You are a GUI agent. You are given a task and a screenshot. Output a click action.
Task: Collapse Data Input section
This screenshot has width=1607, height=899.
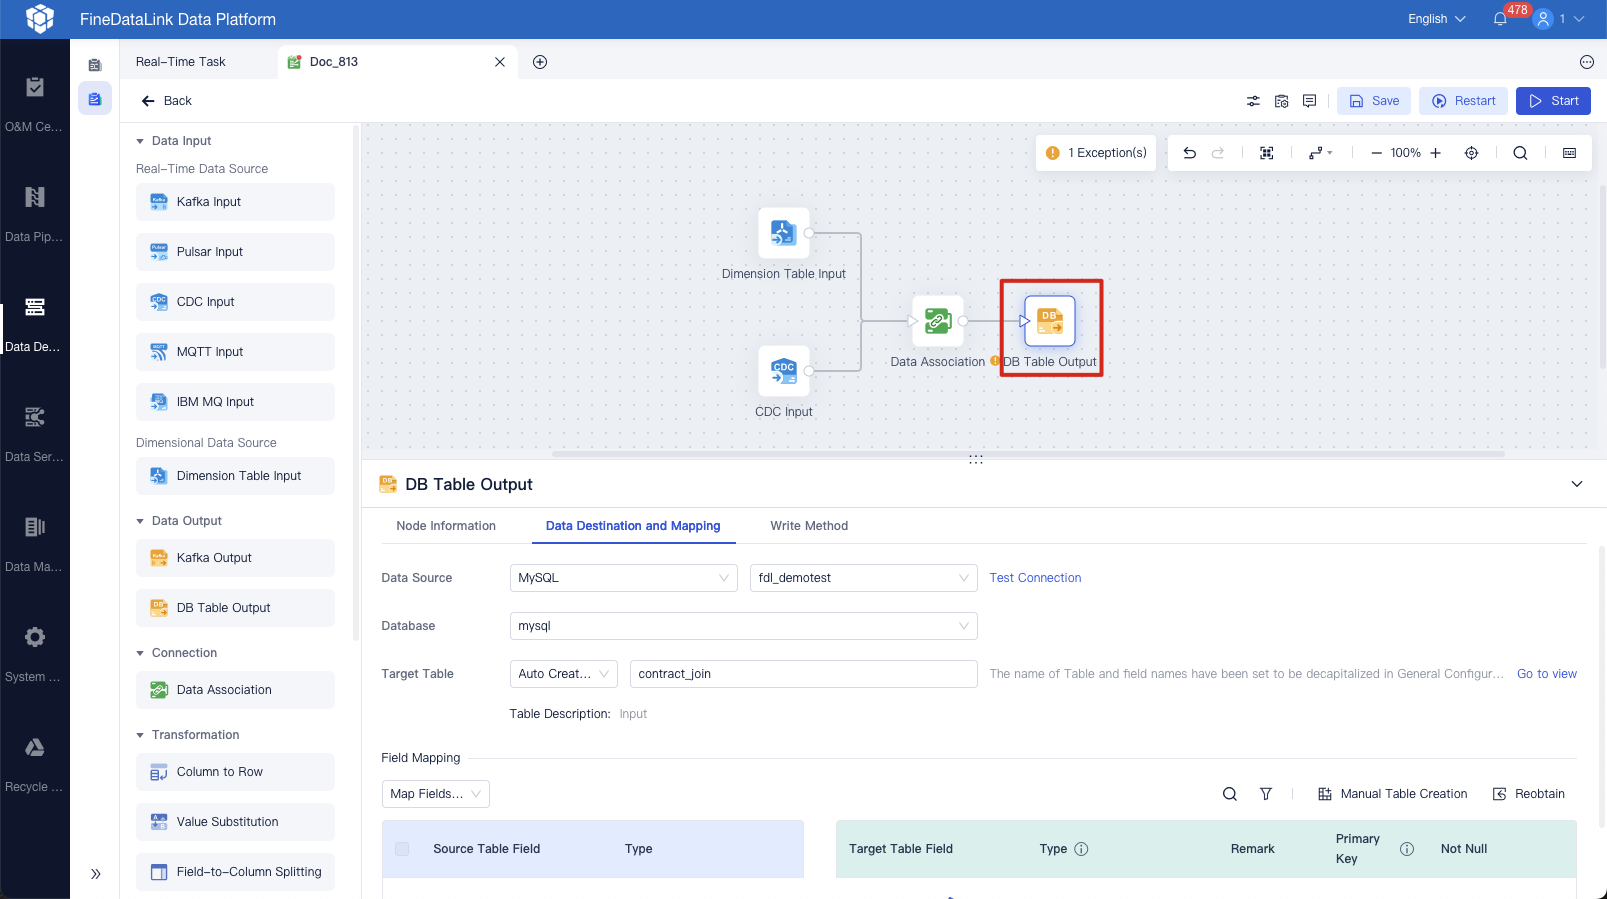point(140,141)
